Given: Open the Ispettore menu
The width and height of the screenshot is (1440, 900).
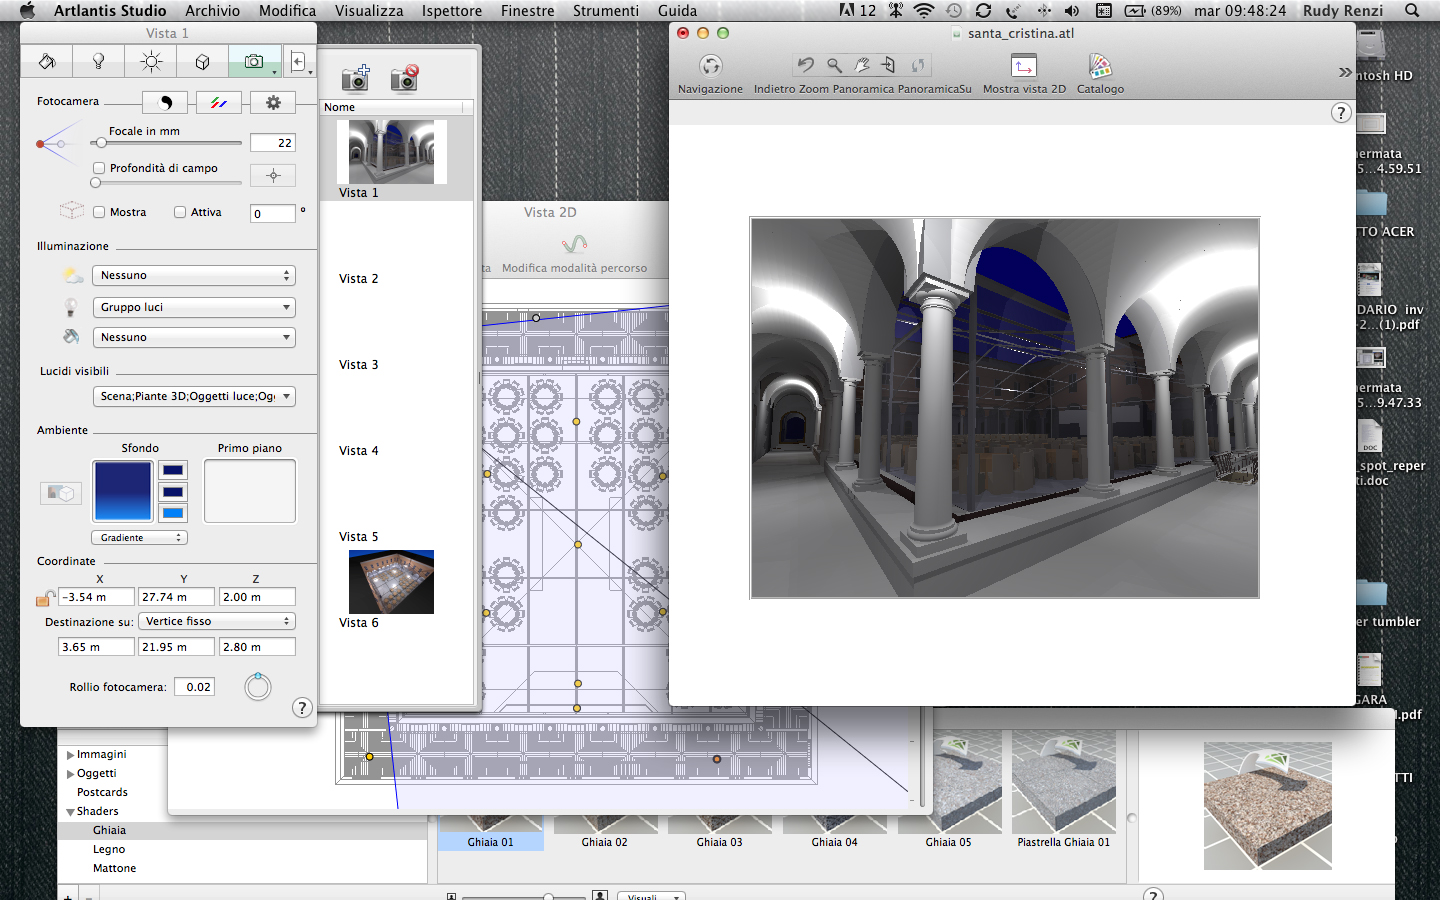Looking at the screenshot, I should [x=451, y=11].
